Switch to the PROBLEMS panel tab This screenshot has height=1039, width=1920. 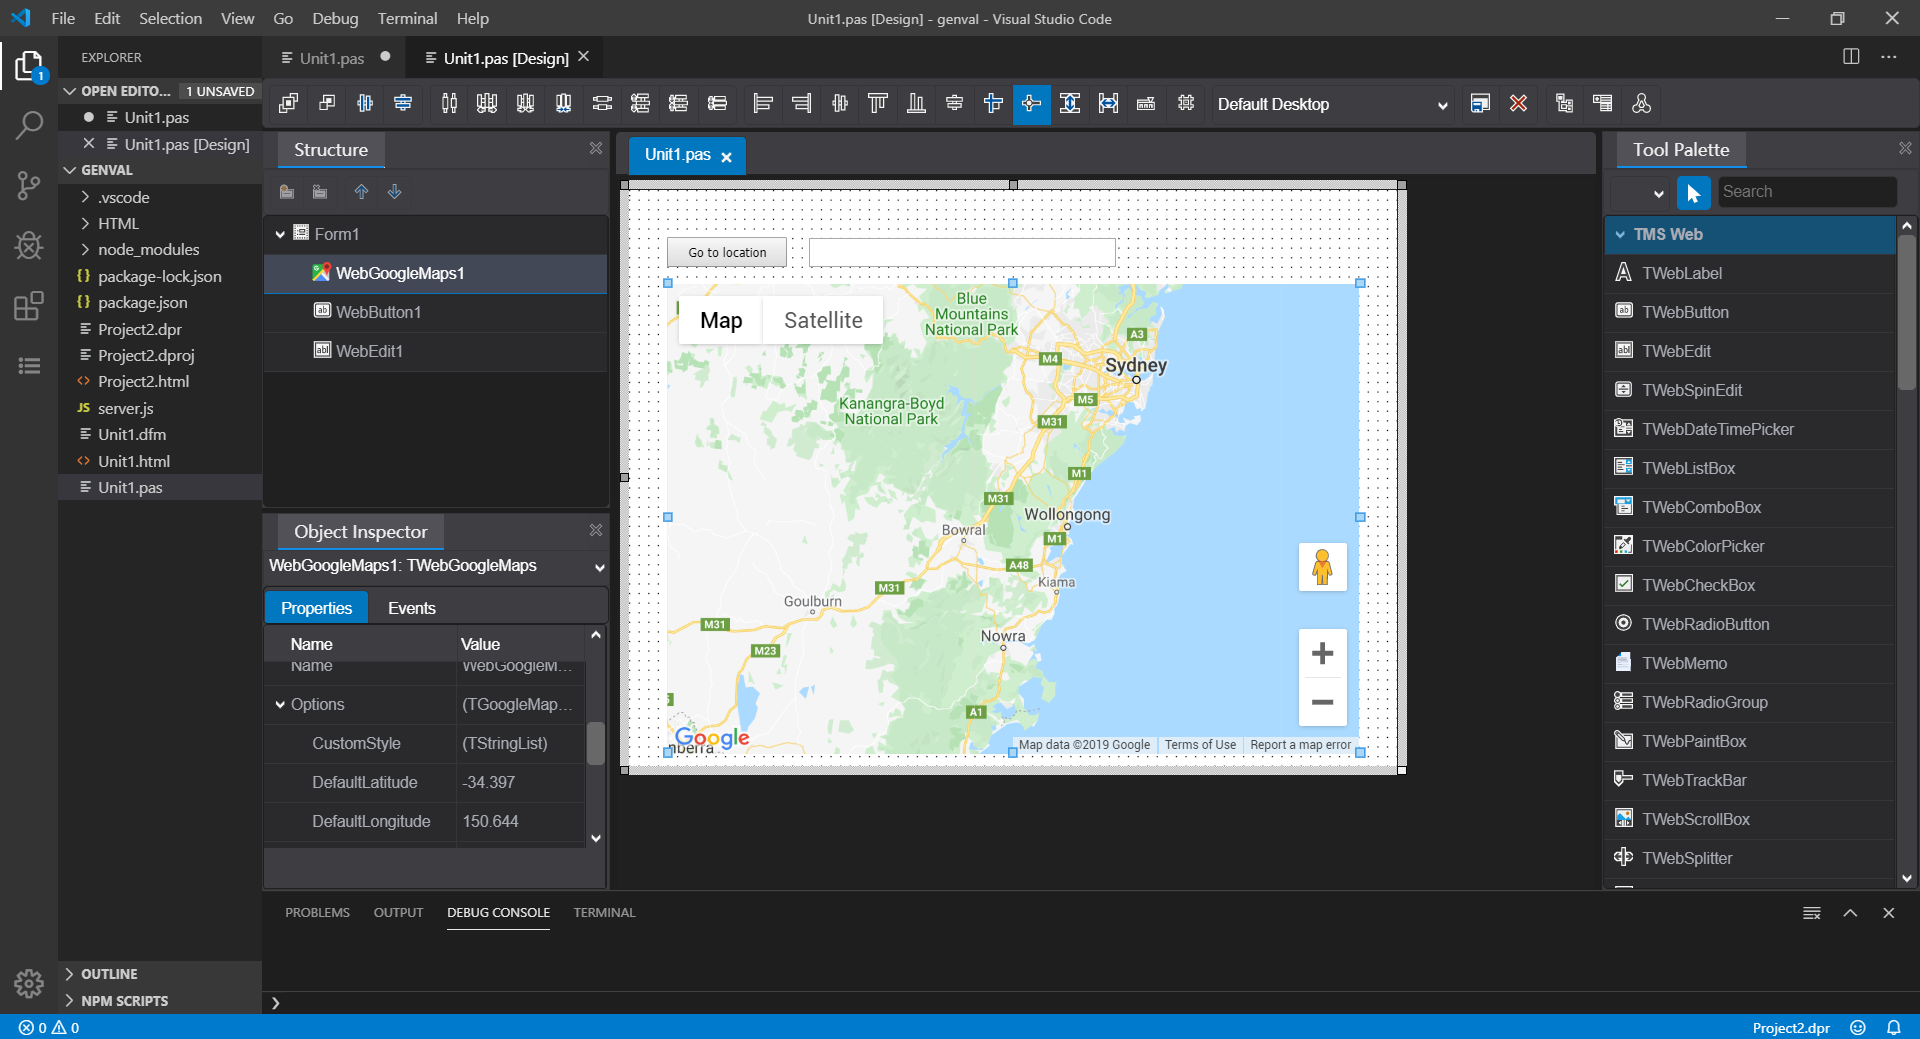(x=317, y=912)
